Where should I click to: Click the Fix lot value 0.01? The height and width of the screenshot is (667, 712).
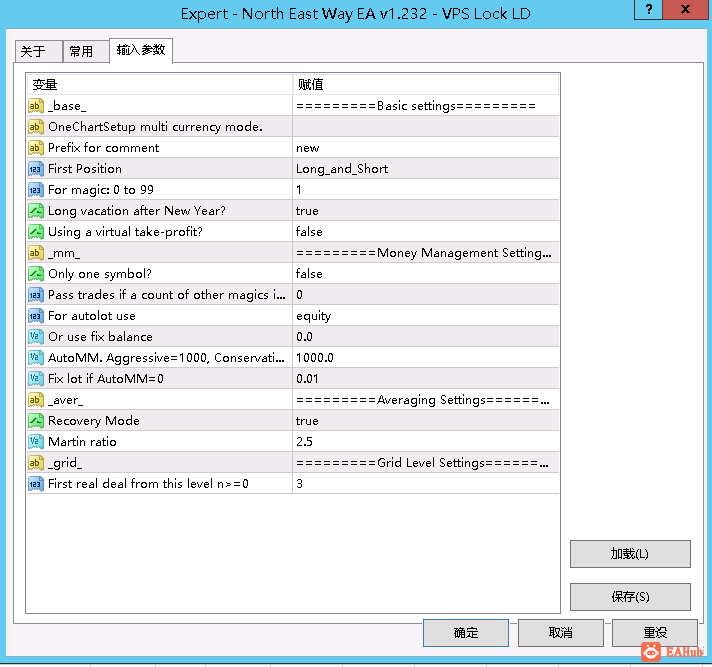pos(425,379)
